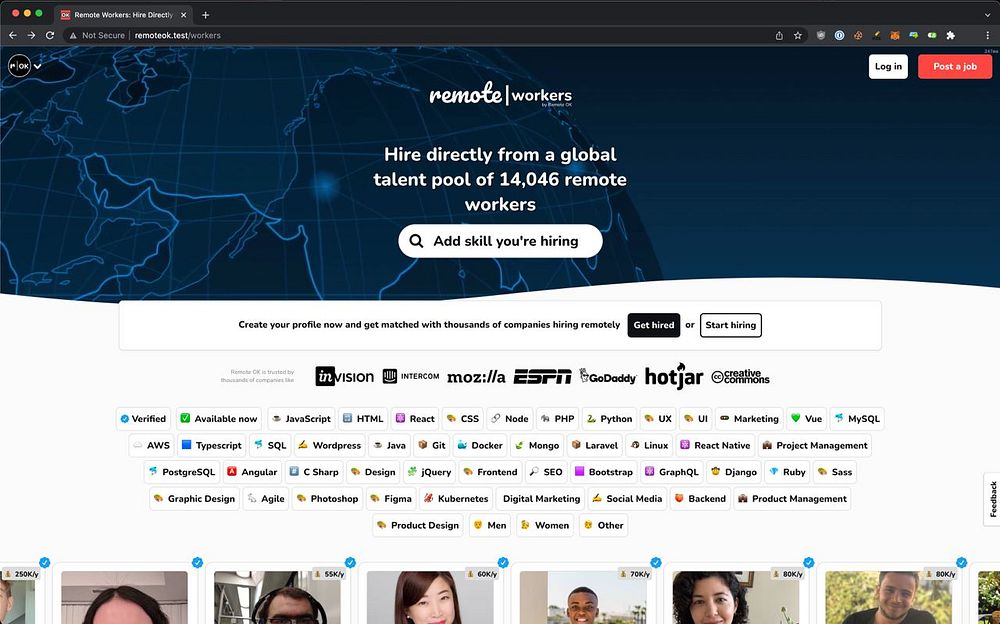Filter by Available now tag
This screenshot has width=1000, height=624.
[x=219, y=419]
